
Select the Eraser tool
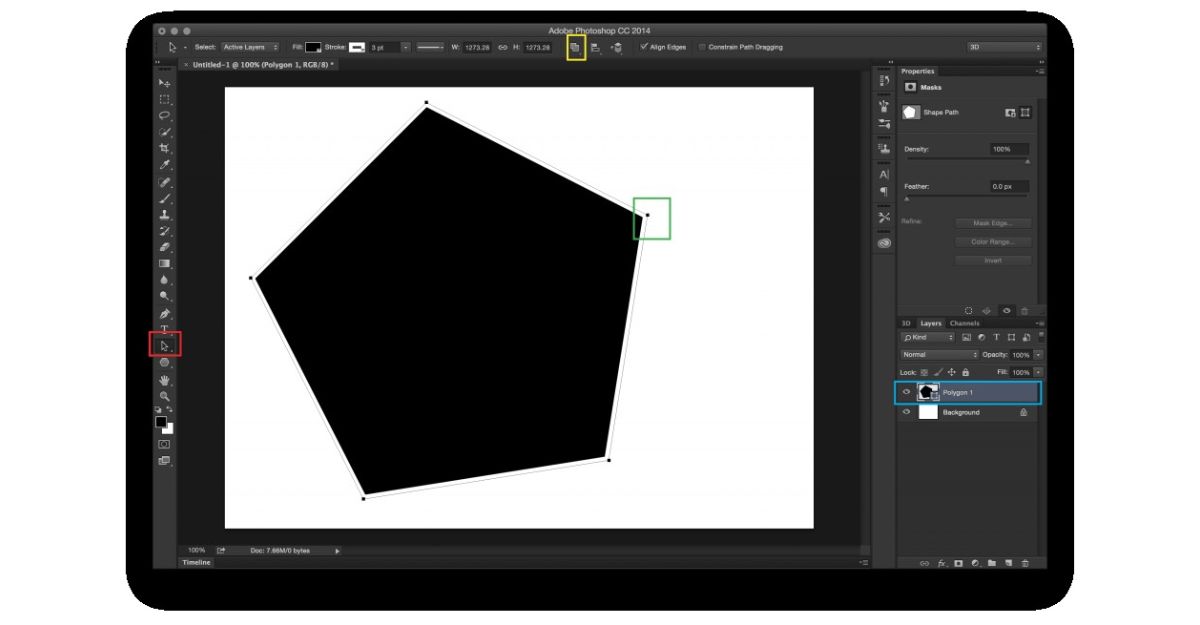click(x=164, y=247)
